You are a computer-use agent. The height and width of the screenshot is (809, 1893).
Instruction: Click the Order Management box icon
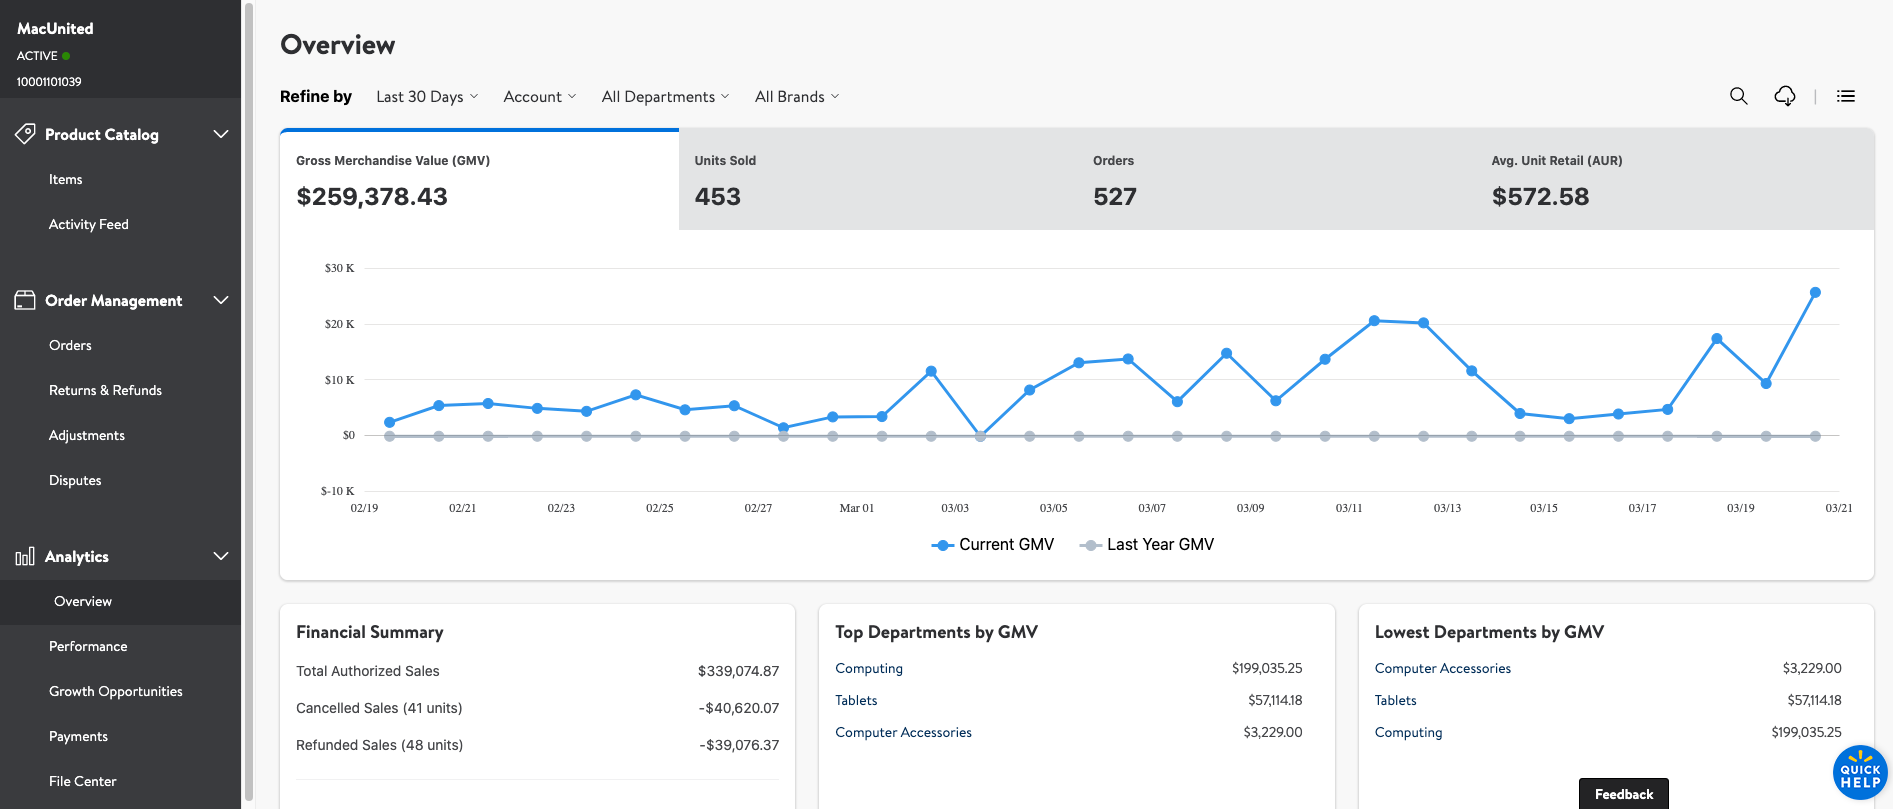(25, 300)
